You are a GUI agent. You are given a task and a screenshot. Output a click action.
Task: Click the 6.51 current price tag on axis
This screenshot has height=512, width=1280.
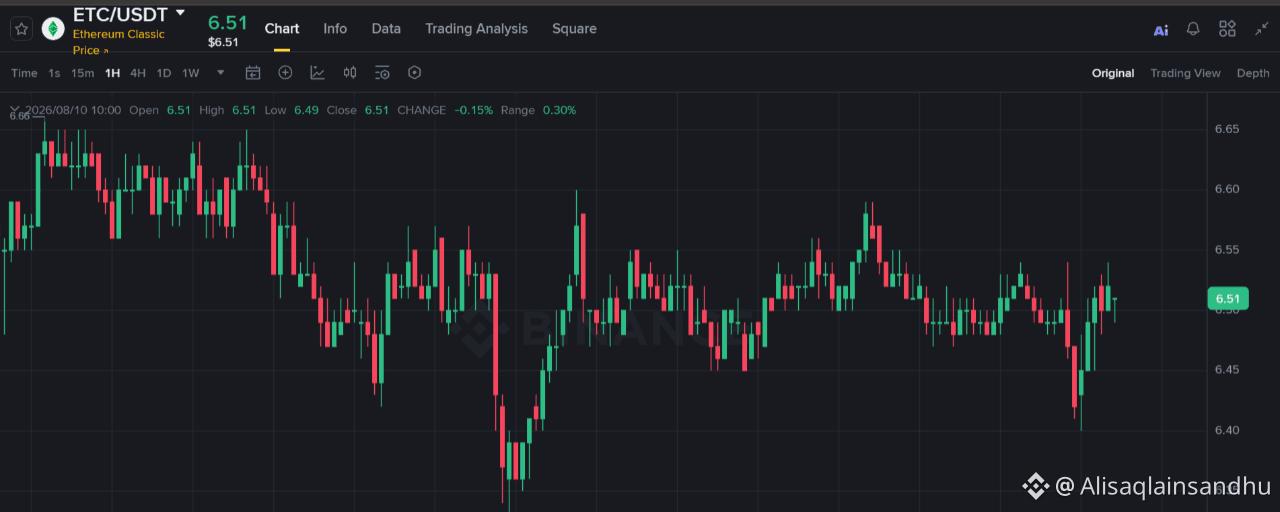(1227, 299)
